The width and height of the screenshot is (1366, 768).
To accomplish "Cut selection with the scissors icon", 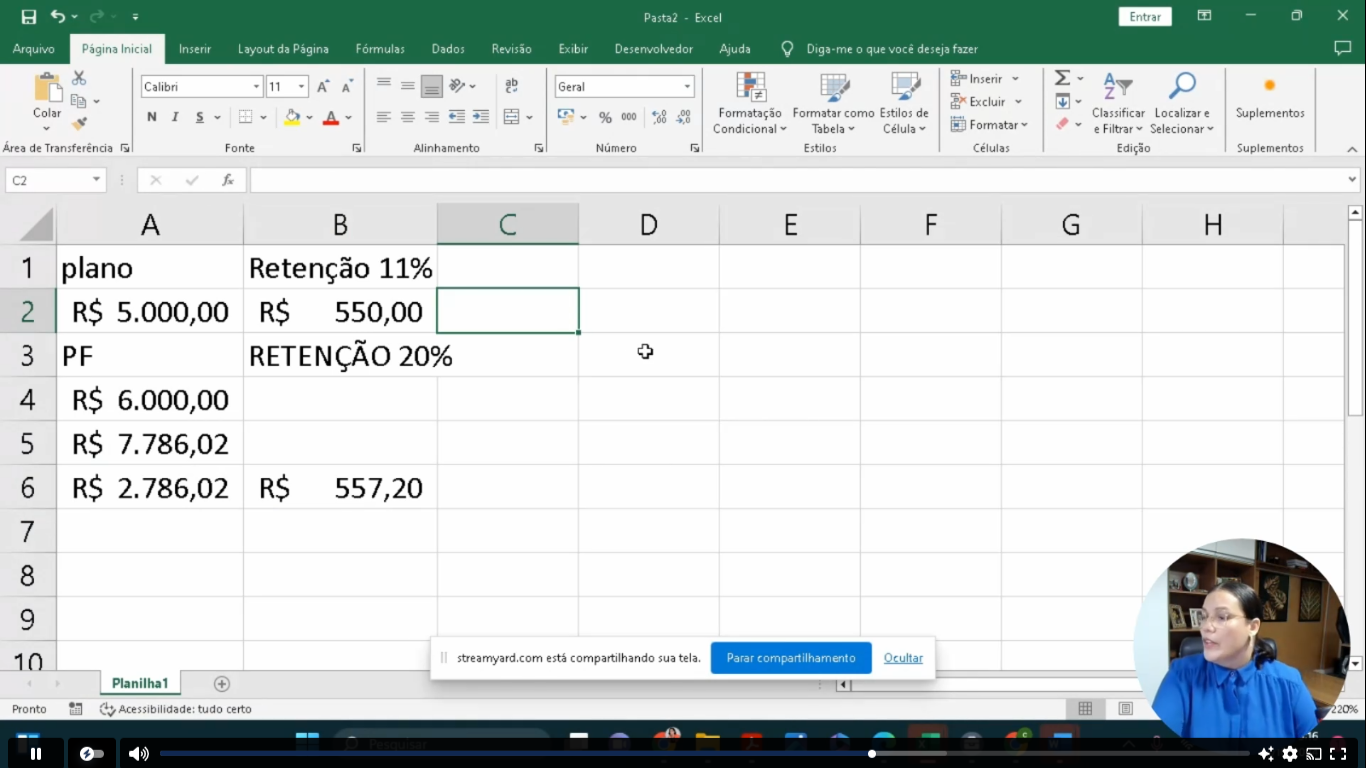I will [79, 78].
